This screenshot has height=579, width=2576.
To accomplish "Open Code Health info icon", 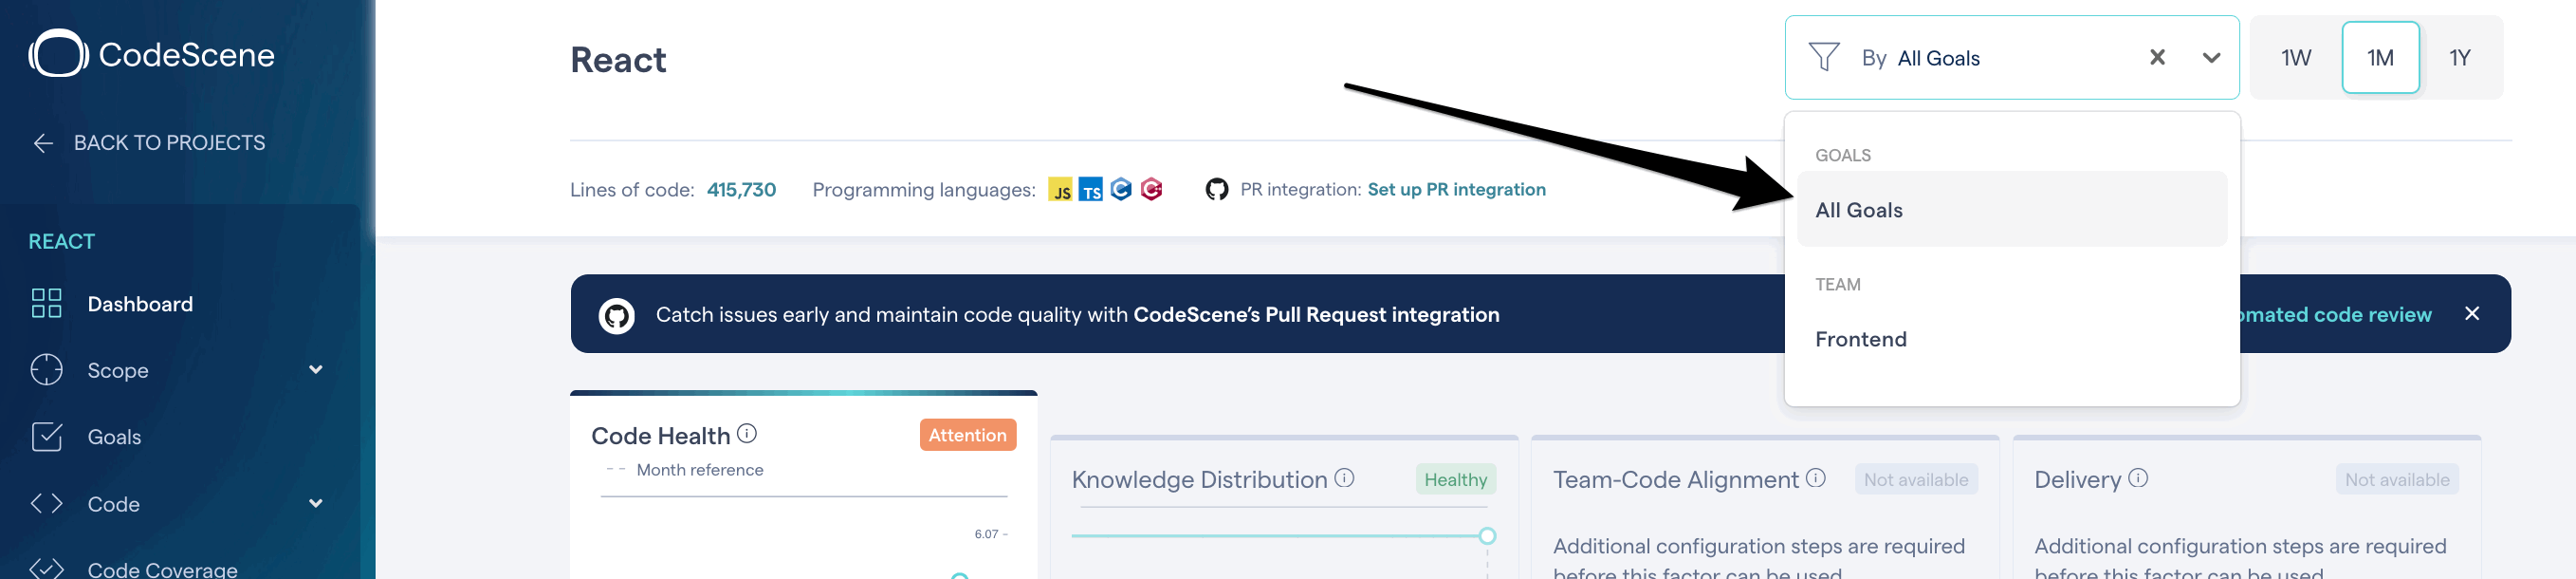I will [x=747, y=434].
